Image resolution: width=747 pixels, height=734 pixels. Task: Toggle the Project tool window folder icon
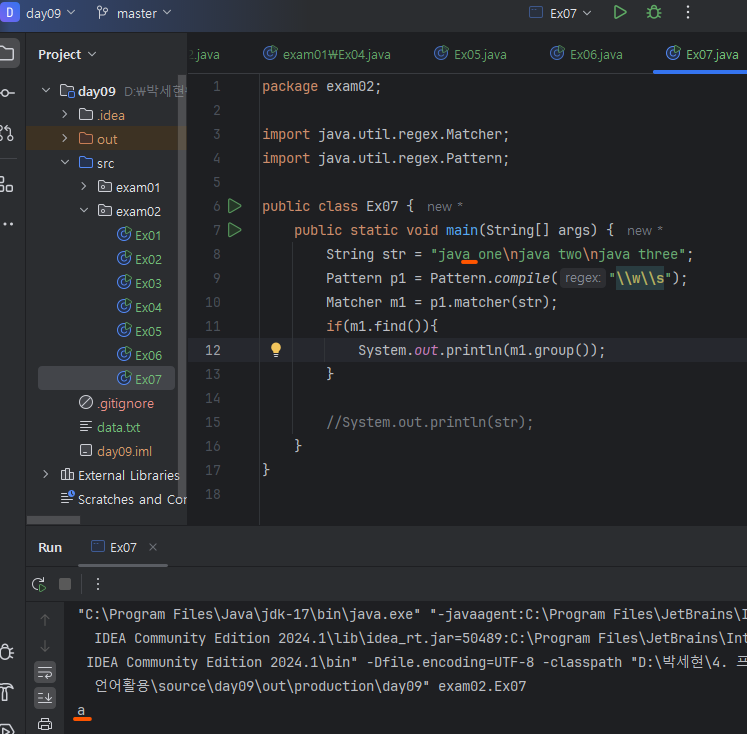coord(8,53)
